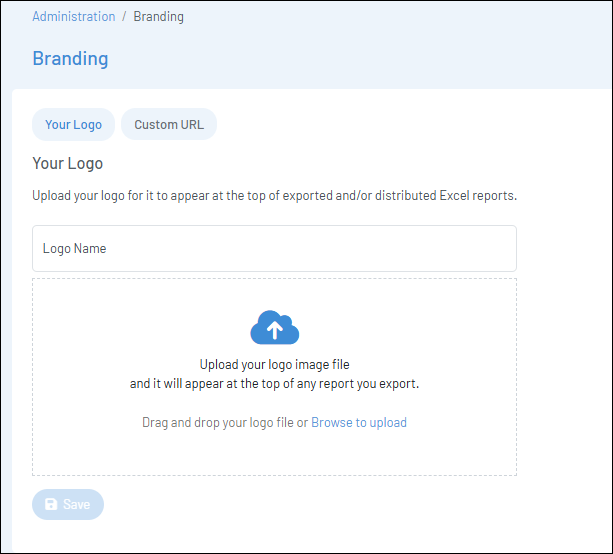This screenshot has width=613, height=554.
Task: Click the cloud upload icon
Action: pos(274,328)
